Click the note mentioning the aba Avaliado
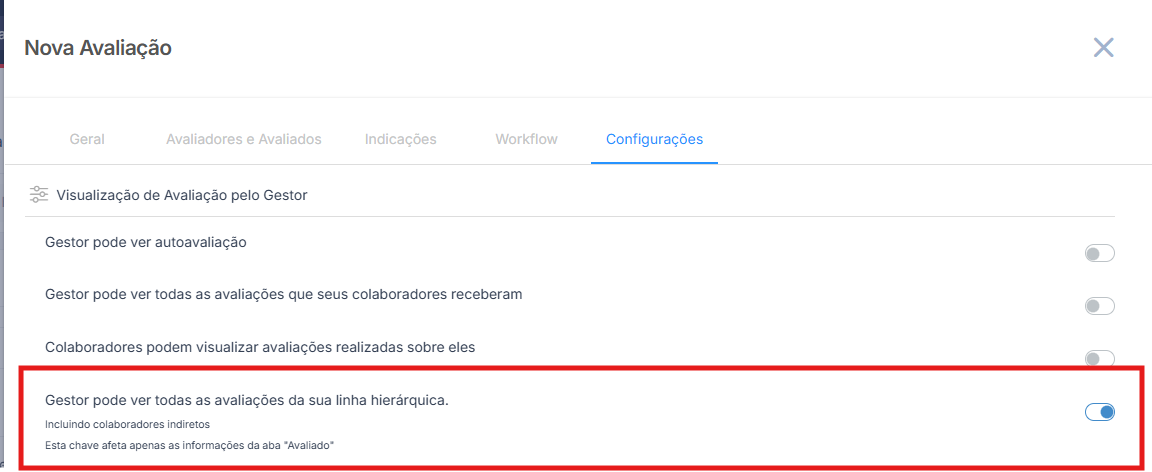This screenshot has height=472, width=1152. pyautogui.click(x=189, y=445)
